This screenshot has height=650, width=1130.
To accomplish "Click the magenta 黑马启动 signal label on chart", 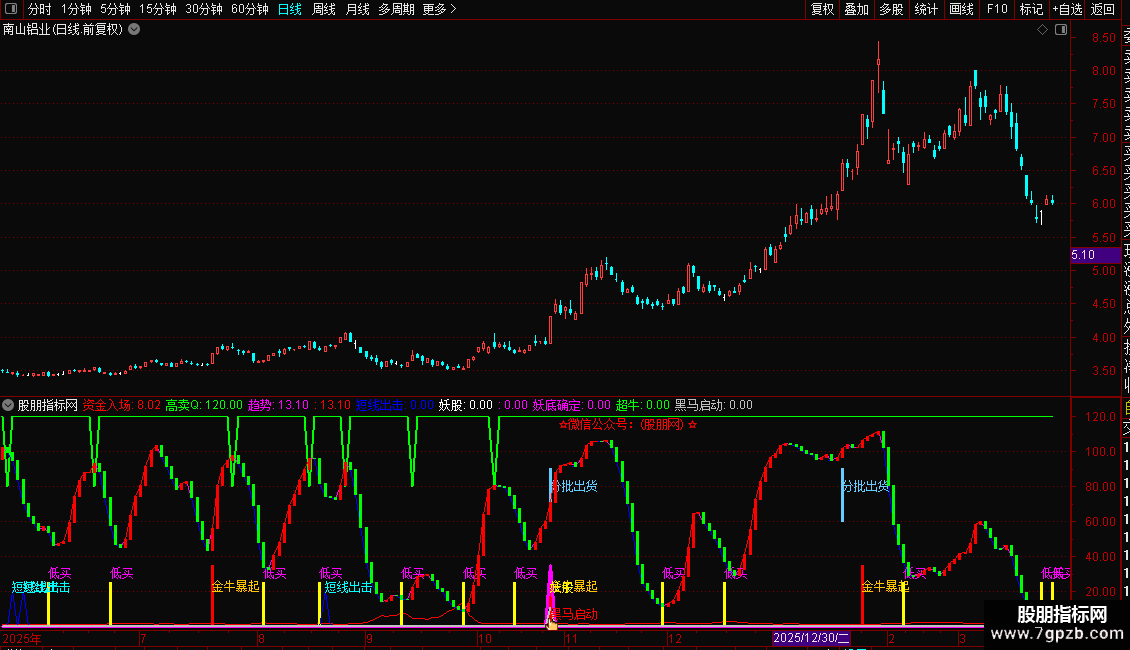I will click(x=574, y=615).
